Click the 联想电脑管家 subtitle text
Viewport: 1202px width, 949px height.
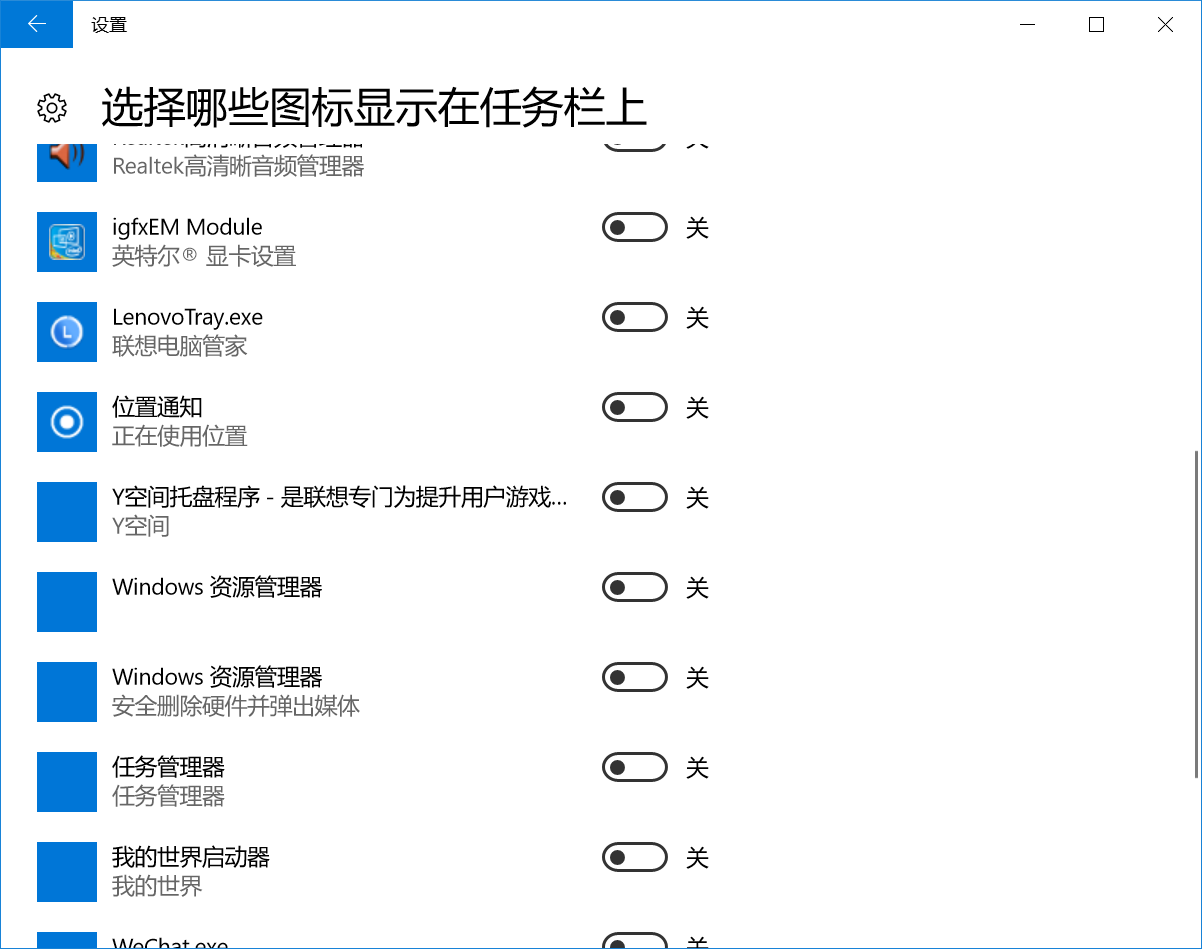[180, 346]
